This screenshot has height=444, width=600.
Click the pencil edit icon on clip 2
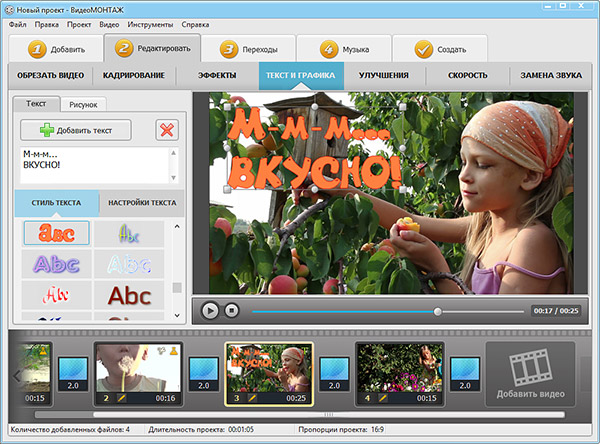coord(121,398)
